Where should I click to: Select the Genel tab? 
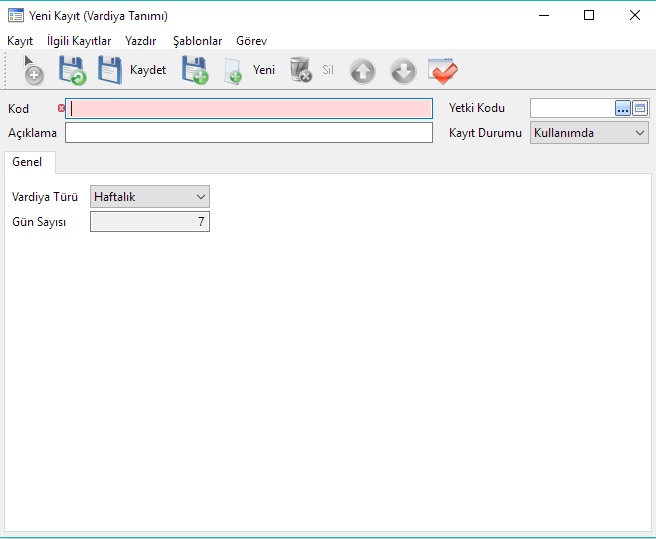(x=27, y=162)
